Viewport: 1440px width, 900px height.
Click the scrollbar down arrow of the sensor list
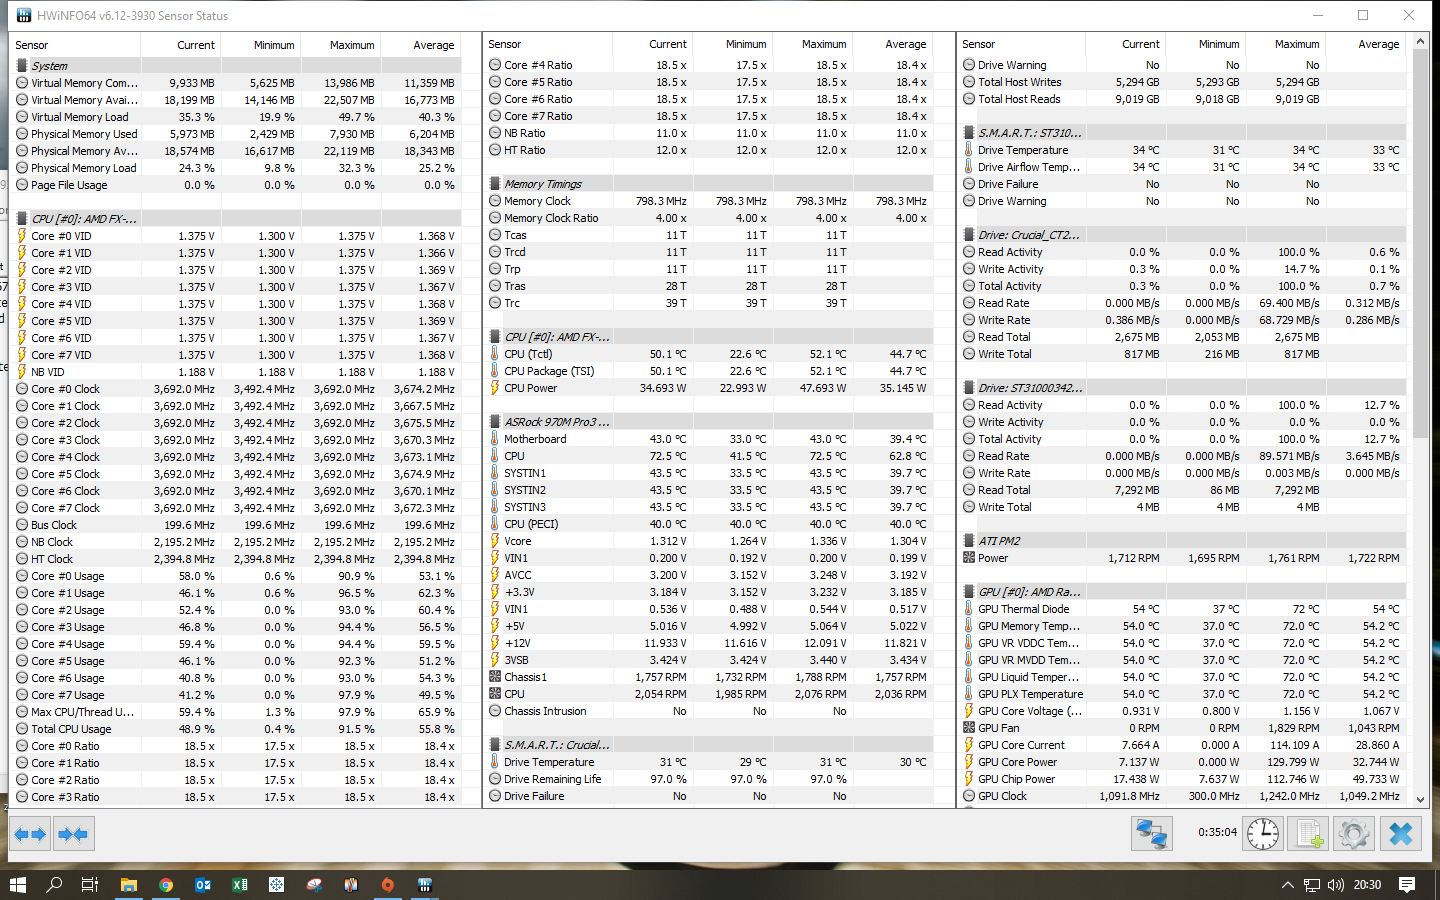click(x=1420, y=799)
